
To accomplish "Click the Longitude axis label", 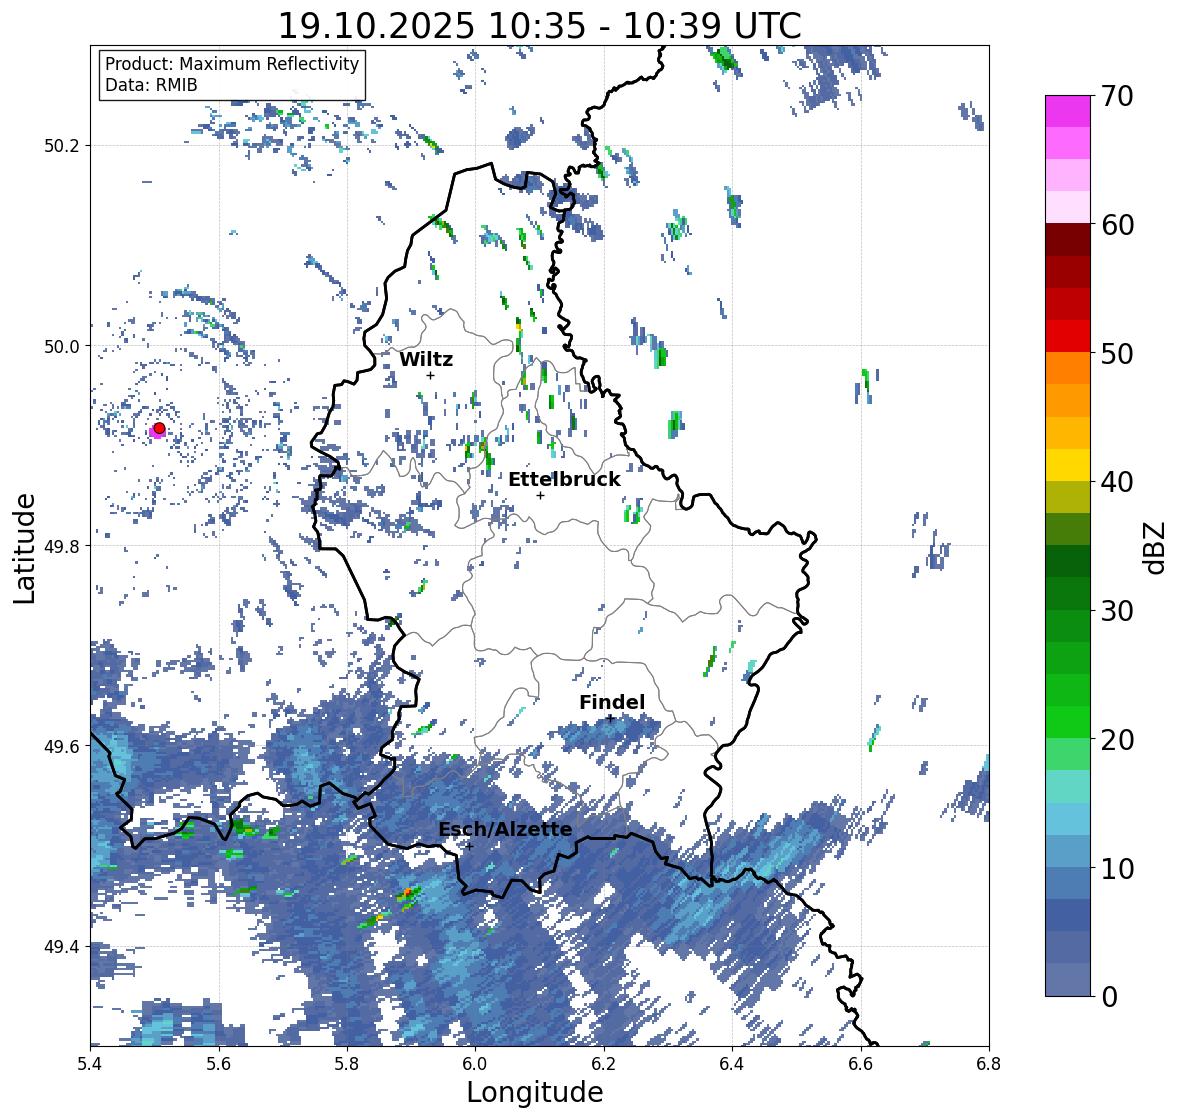I will pos(535,1092).
